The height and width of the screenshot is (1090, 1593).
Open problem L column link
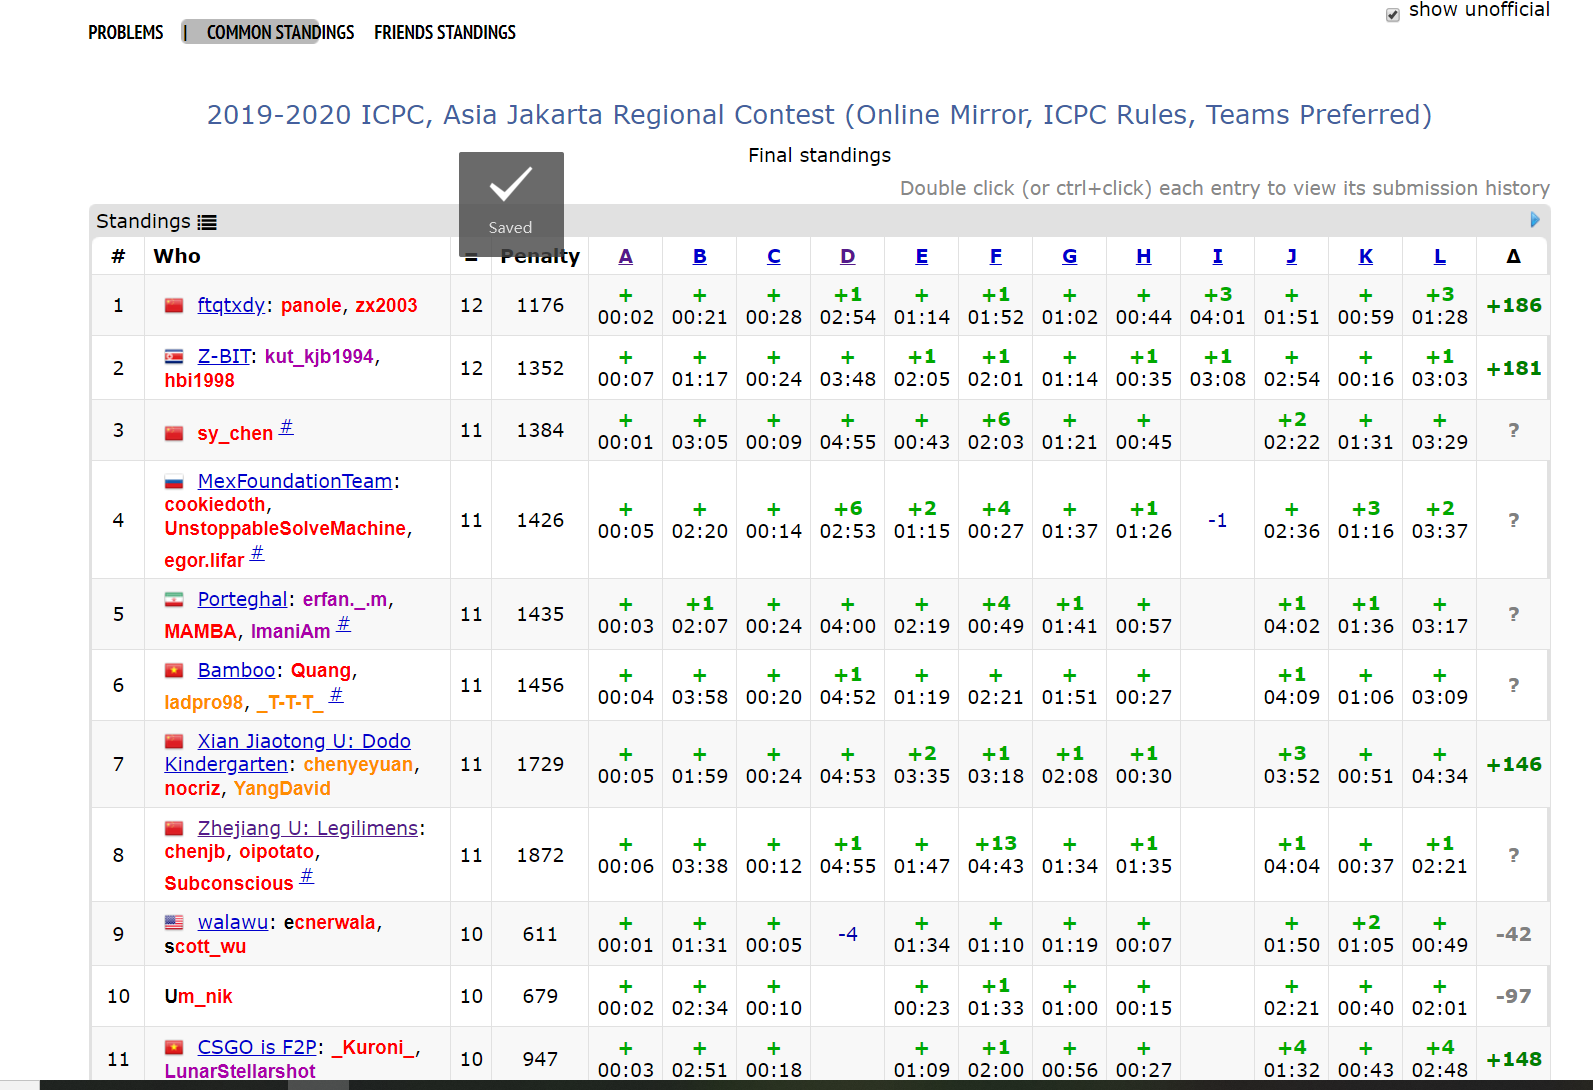[x=1440, y=257]
